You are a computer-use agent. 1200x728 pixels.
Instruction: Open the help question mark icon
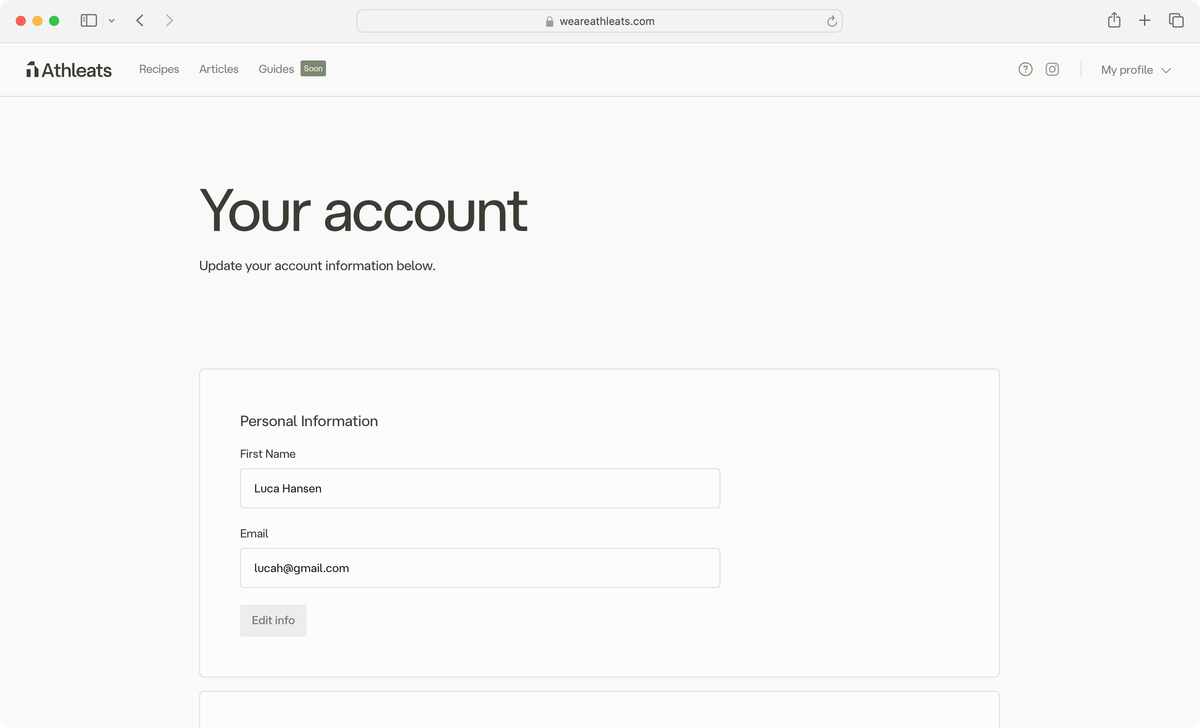1025,69
